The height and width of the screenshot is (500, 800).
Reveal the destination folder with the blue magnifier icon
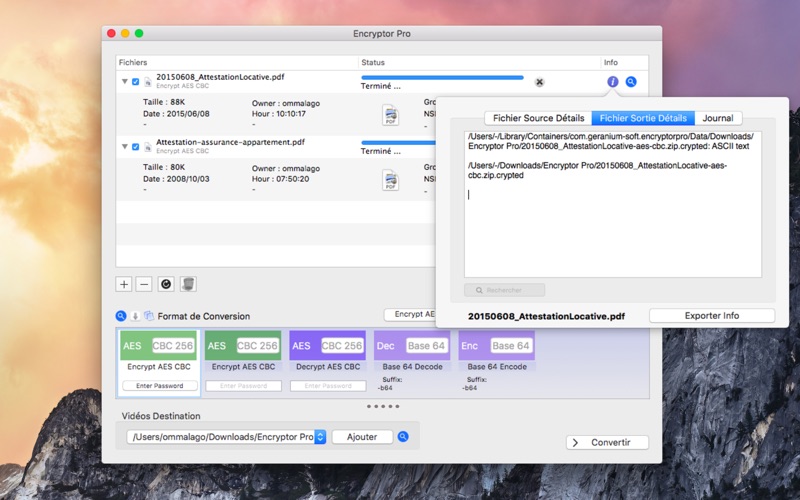403,437
